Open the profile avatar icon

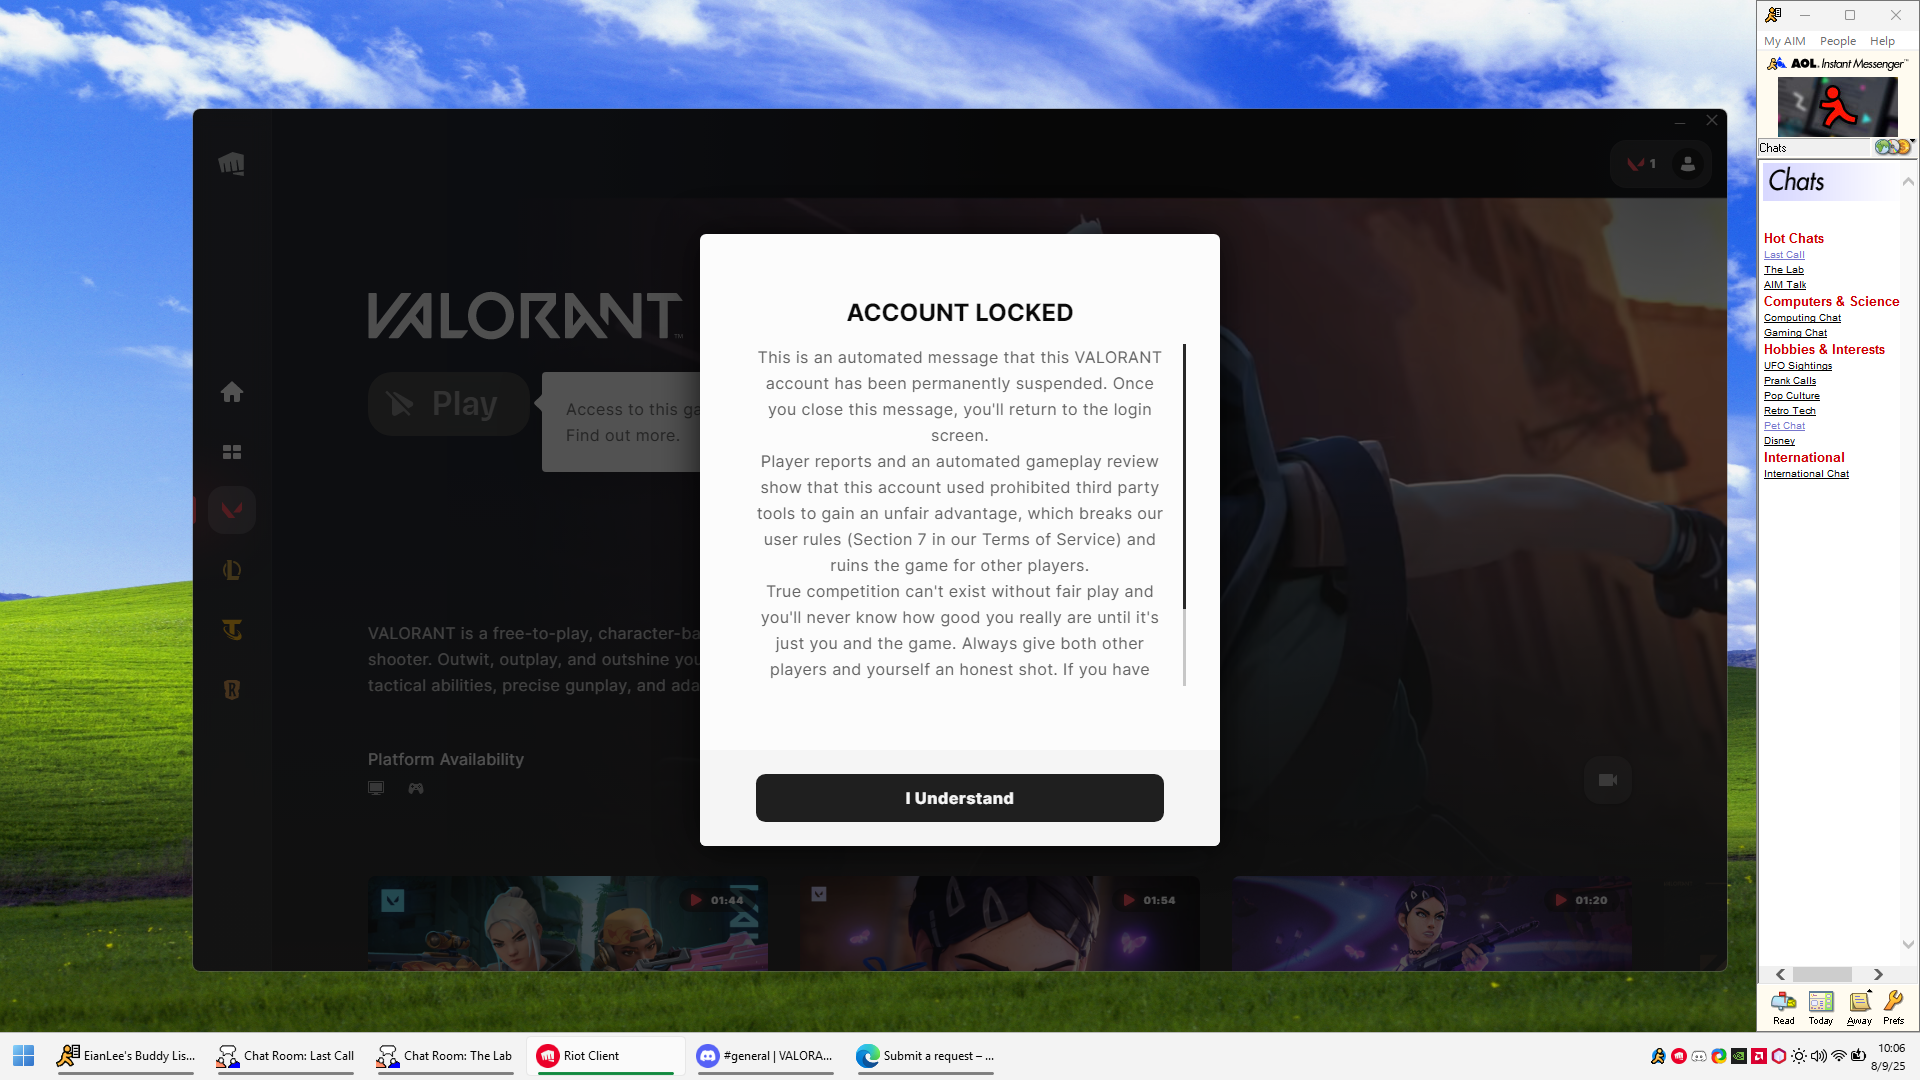[1688, 164]
